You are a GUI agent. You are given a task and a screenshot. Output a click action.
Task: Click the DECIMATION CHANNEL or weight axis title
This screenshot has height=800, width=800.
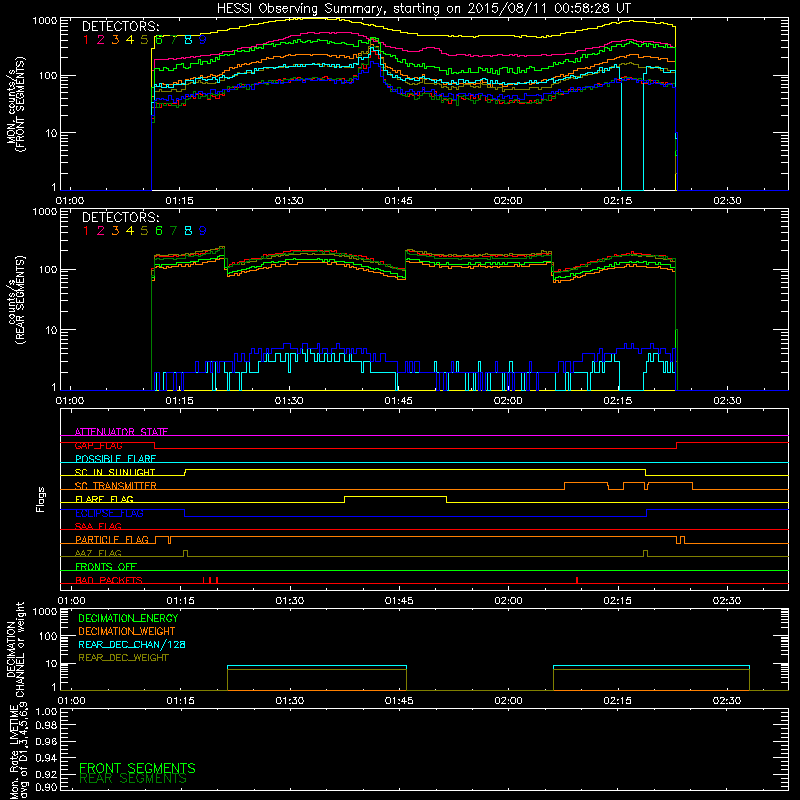click(x=15, y=649)
